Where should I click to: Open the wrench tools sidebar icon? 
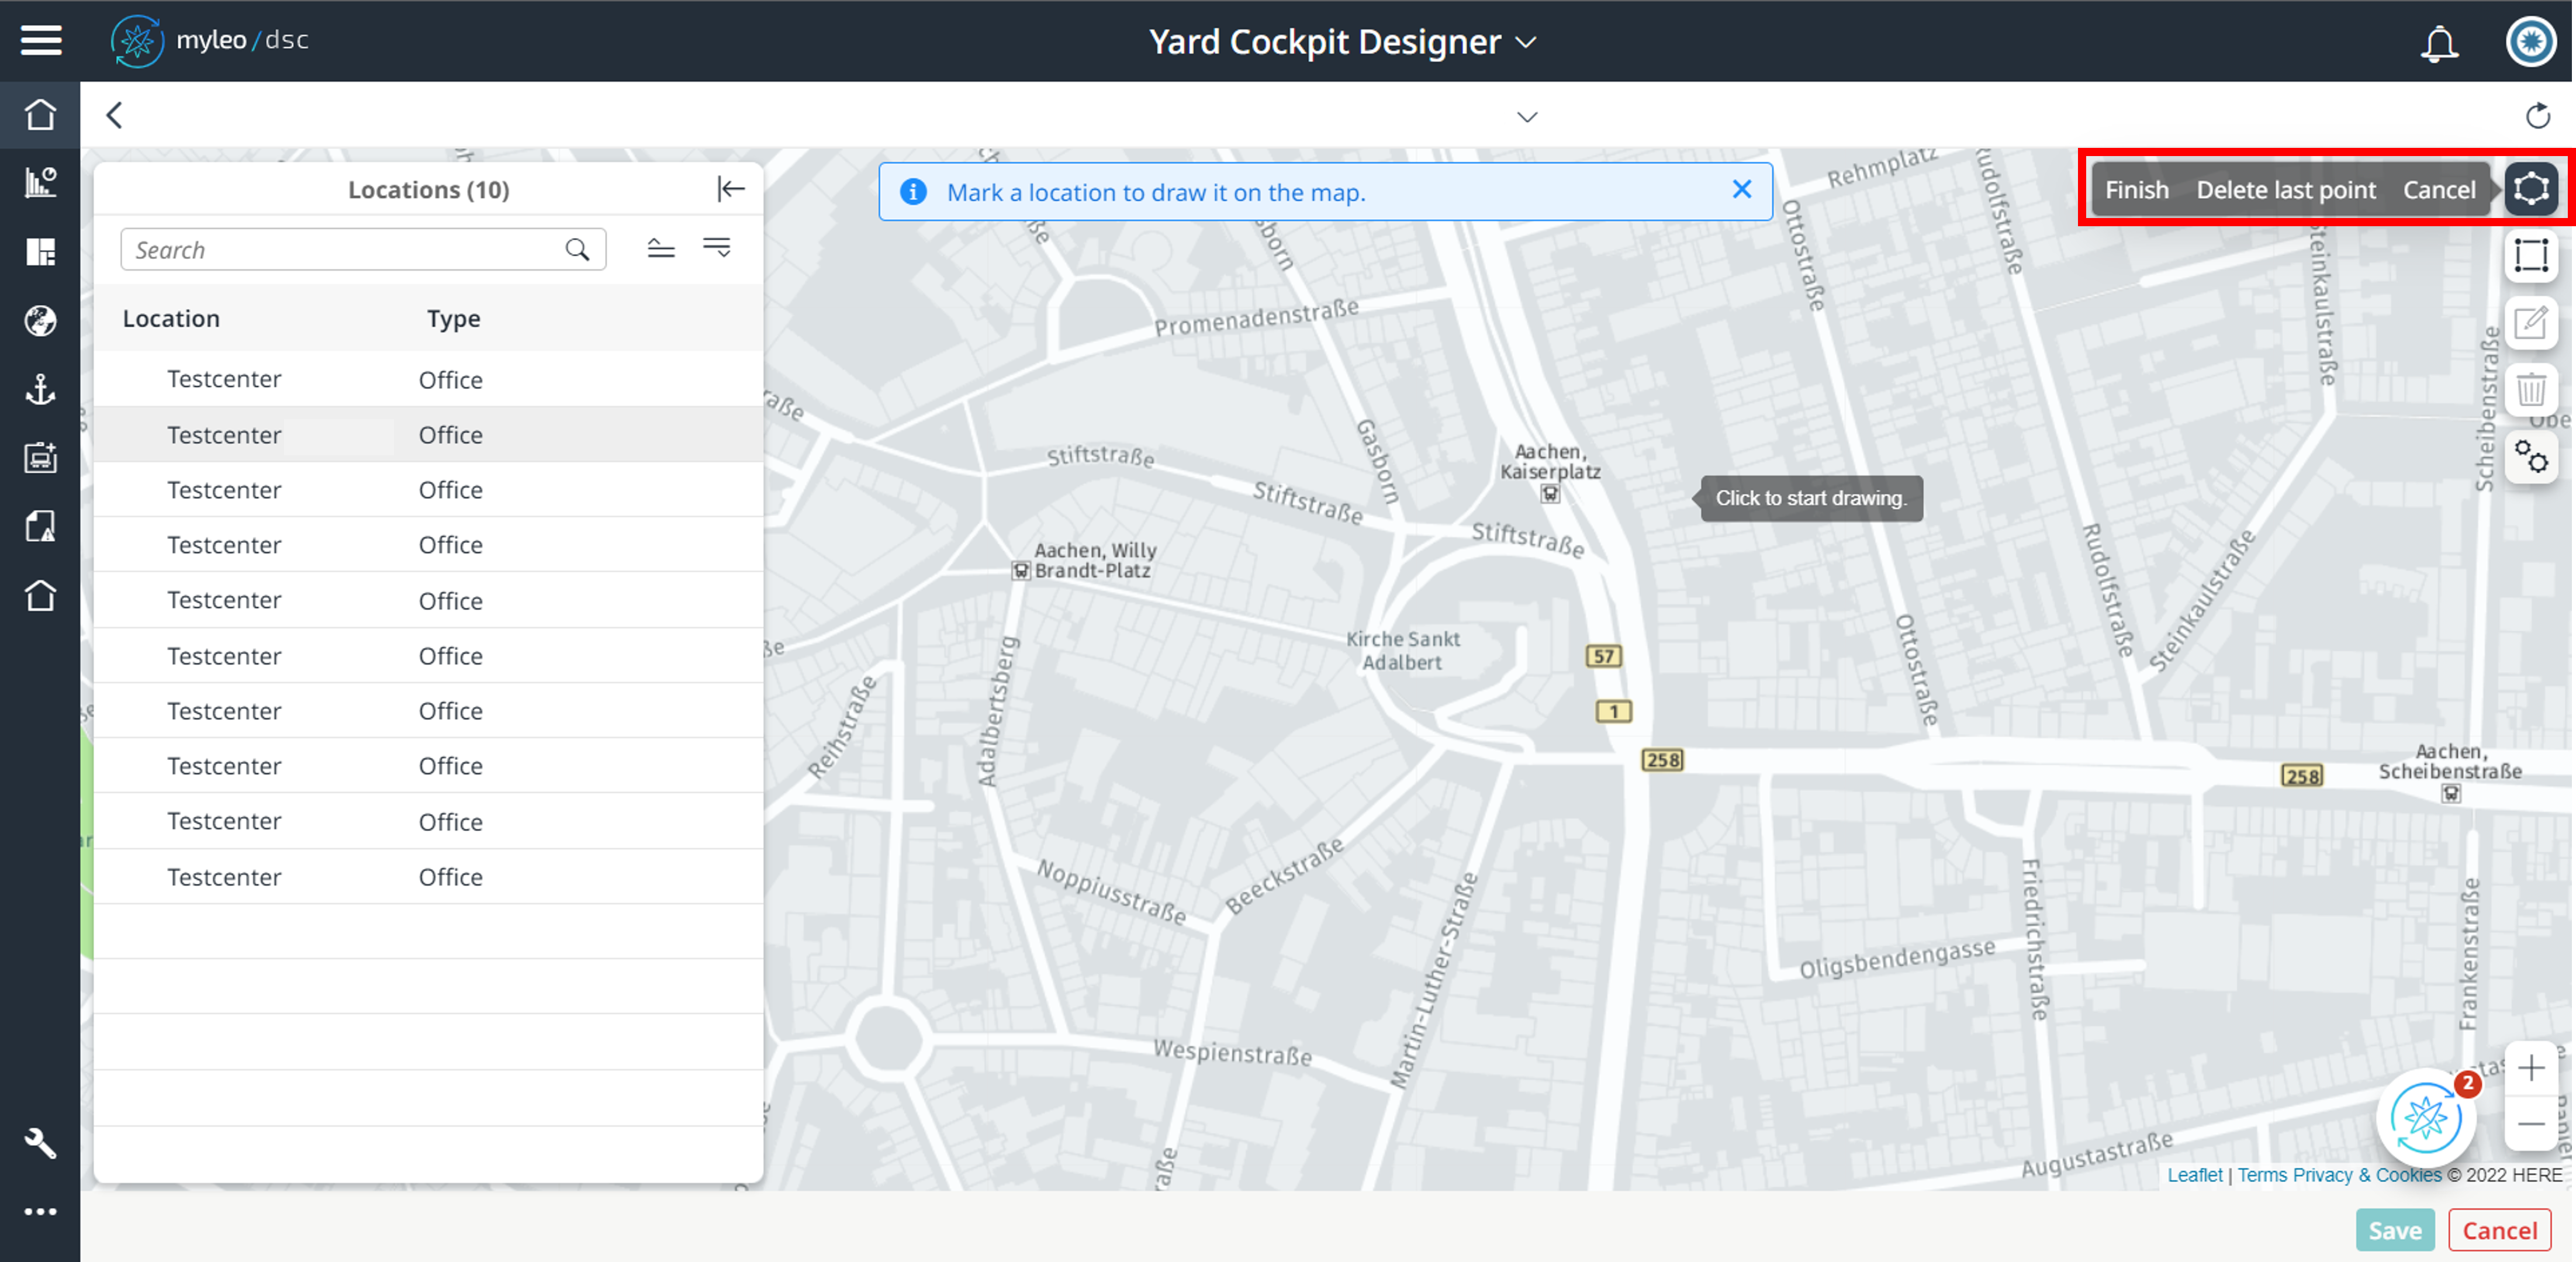[40, 1142]
